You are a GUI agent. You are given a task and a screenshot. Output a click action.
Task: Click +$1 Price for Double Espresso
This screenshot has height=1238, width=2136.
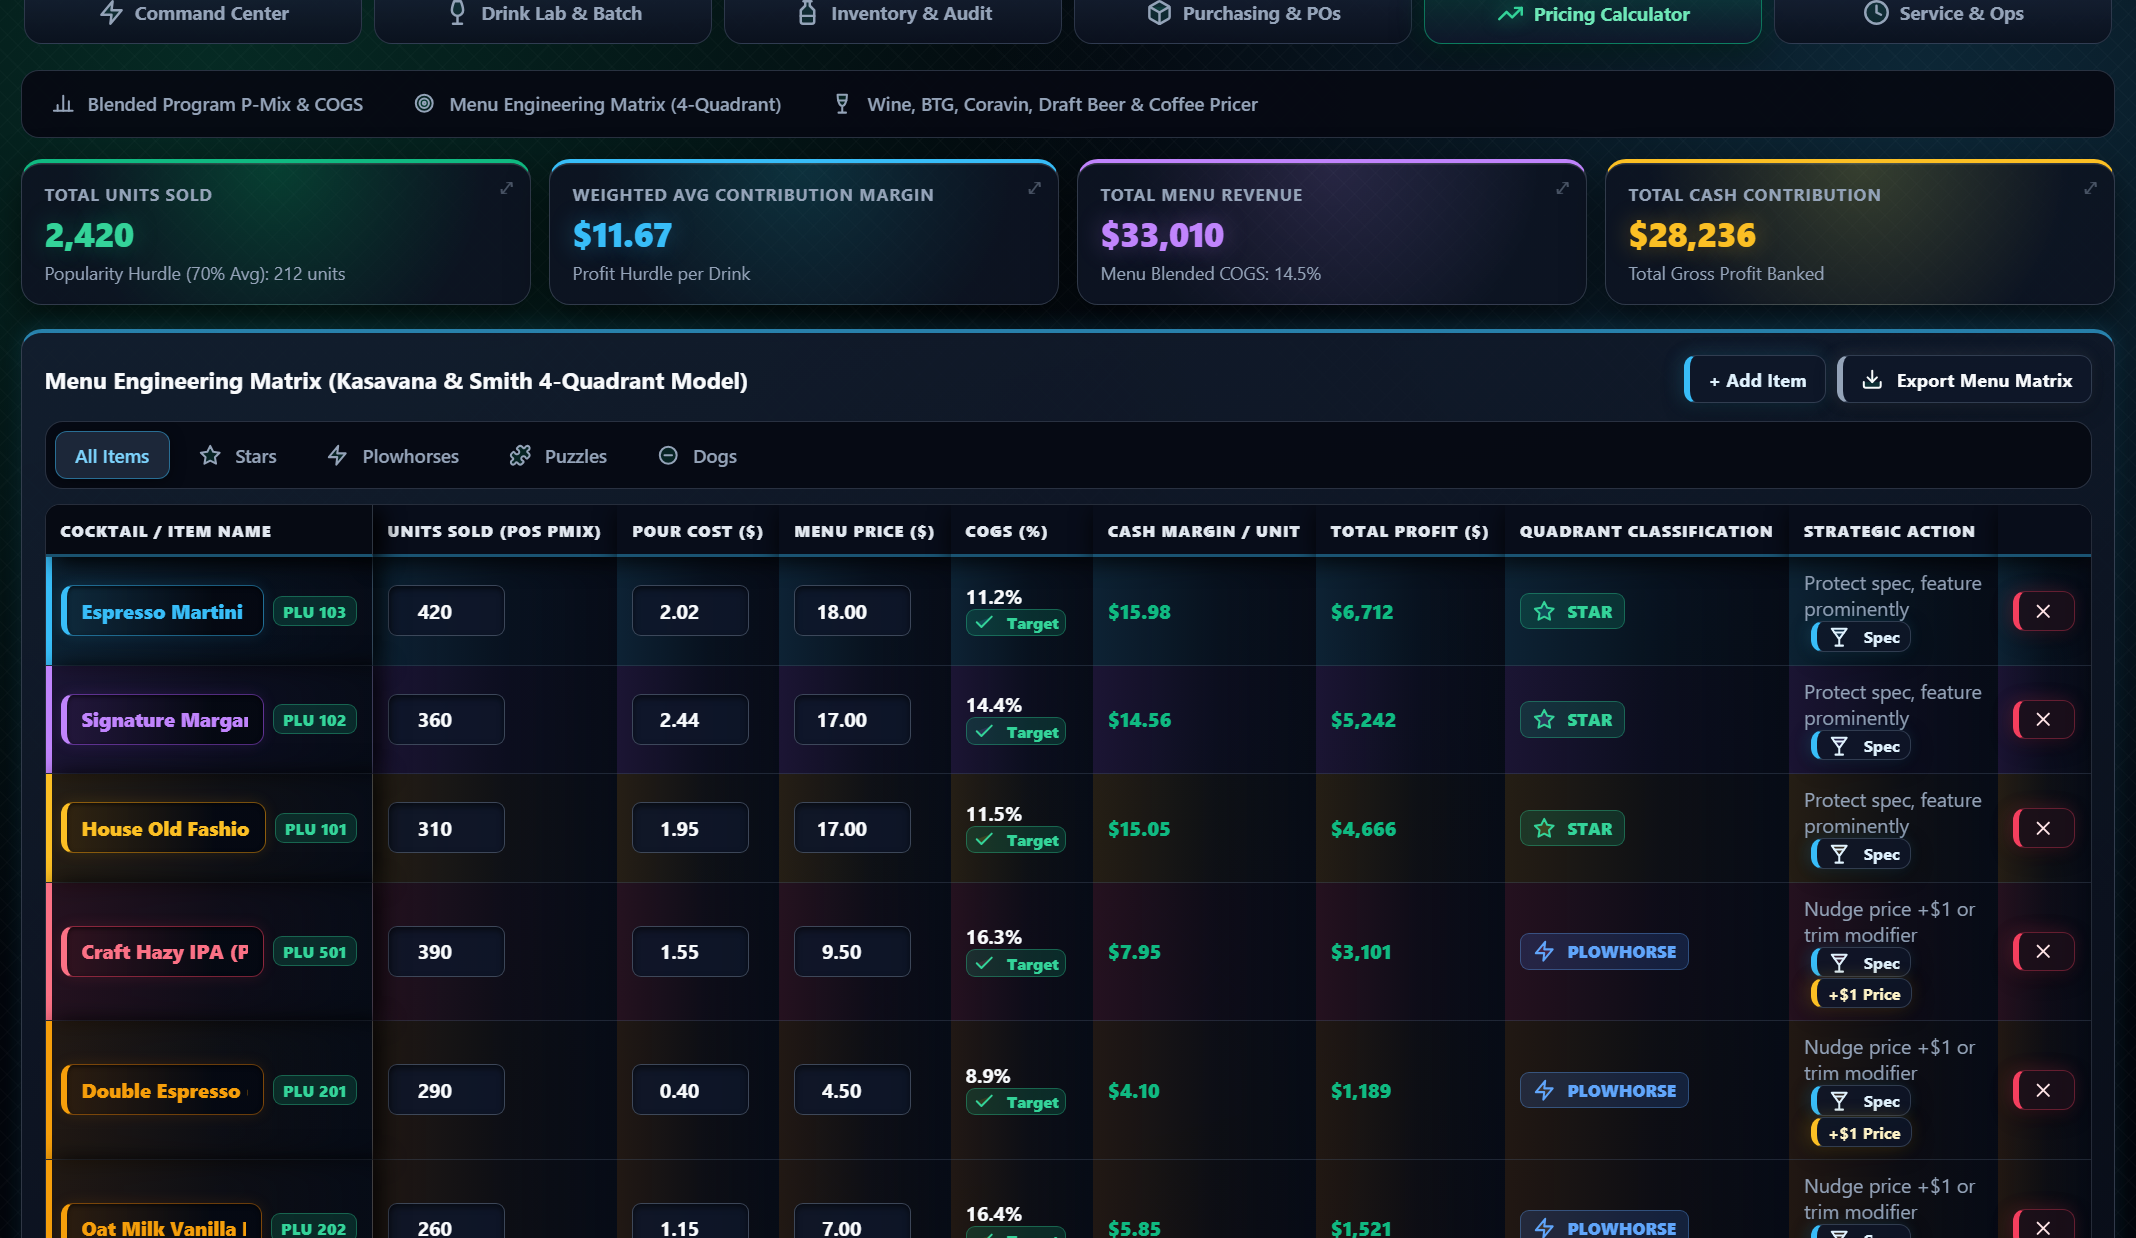click(1862, 1133)
